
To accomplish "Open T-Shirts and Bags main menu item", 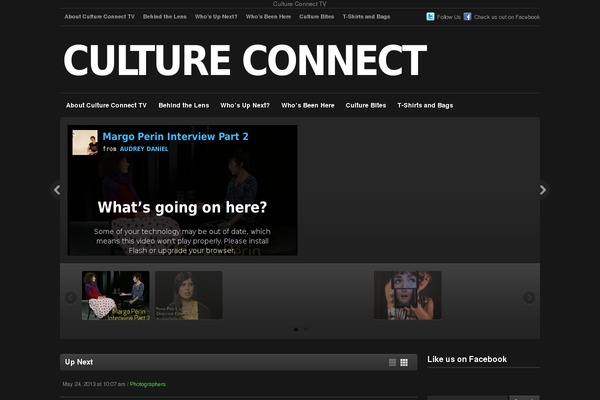I will 425,105.
